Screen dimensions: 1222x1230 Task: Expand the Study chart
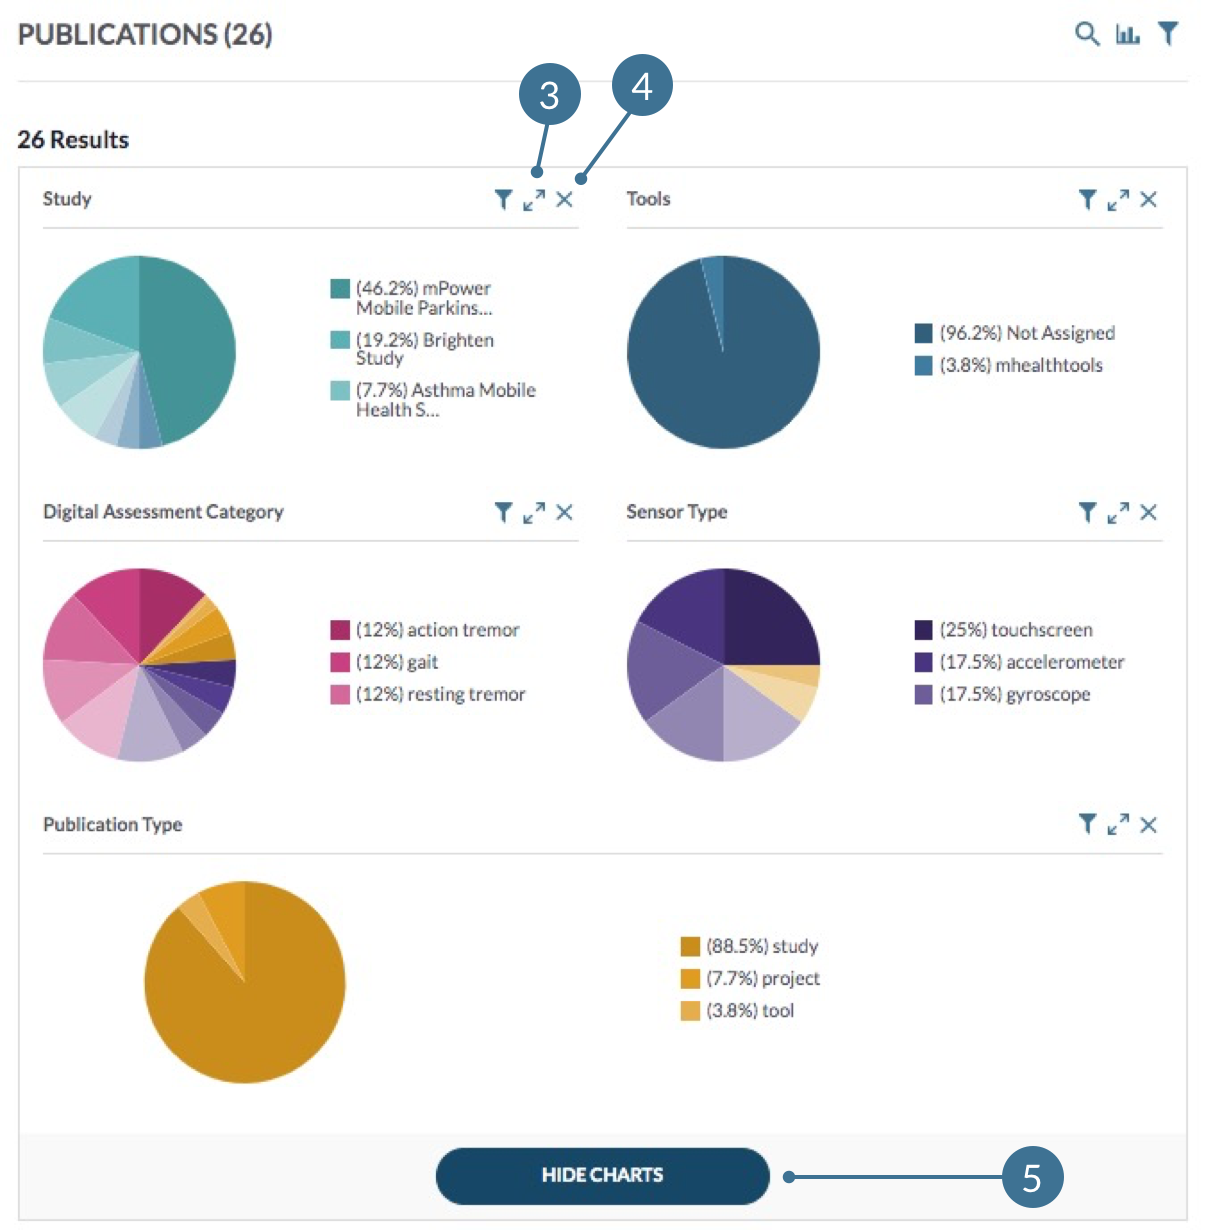(534, 200)
